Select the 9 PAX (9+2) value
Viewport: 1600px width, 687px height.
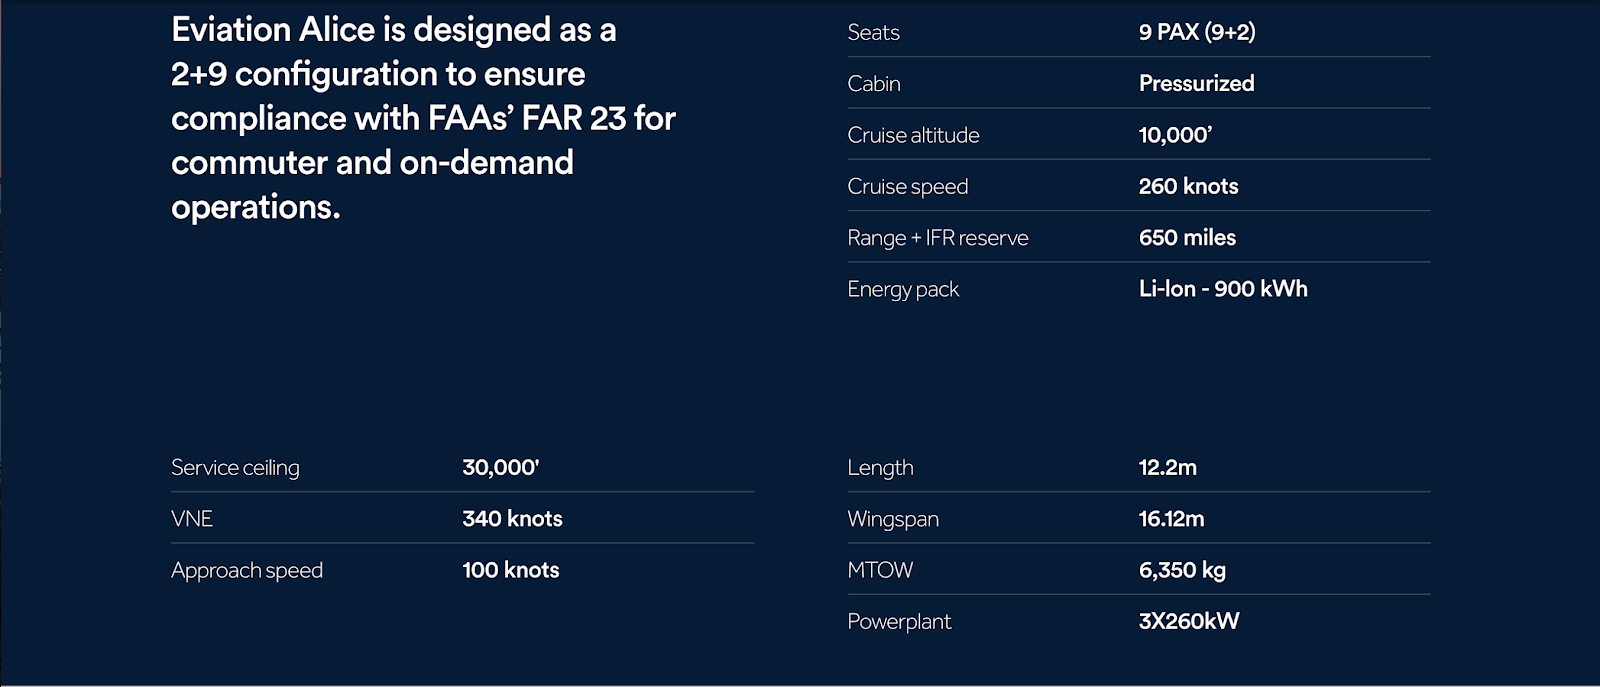tap(1197, 32)
